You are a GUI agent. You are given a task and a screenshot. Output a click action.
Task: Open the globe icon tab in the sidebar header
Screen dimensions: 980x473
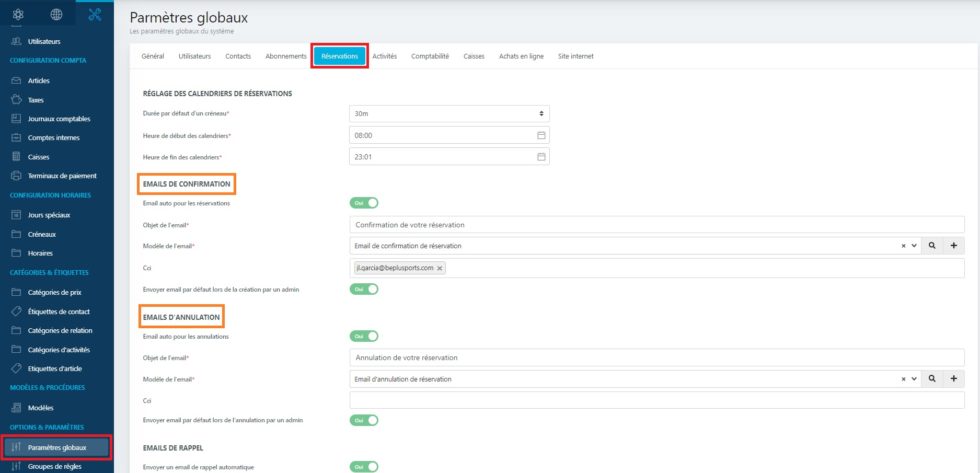point(56,14)
